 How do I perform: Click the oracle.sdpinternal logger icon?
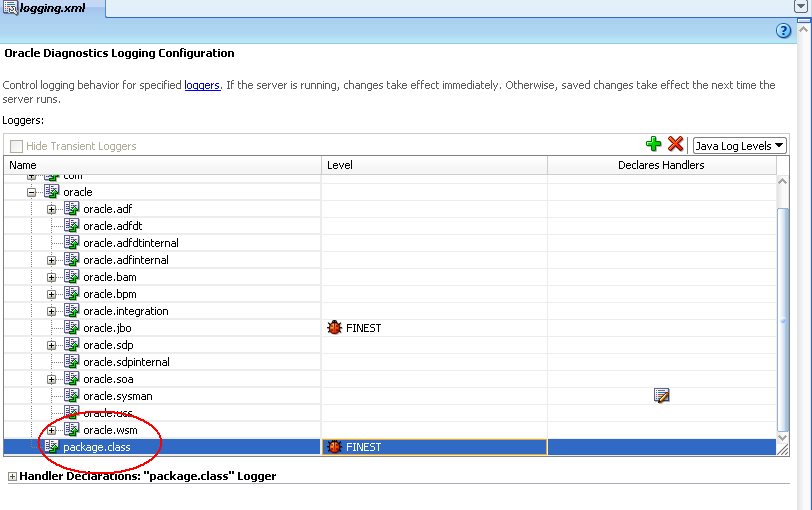(71, 361)
